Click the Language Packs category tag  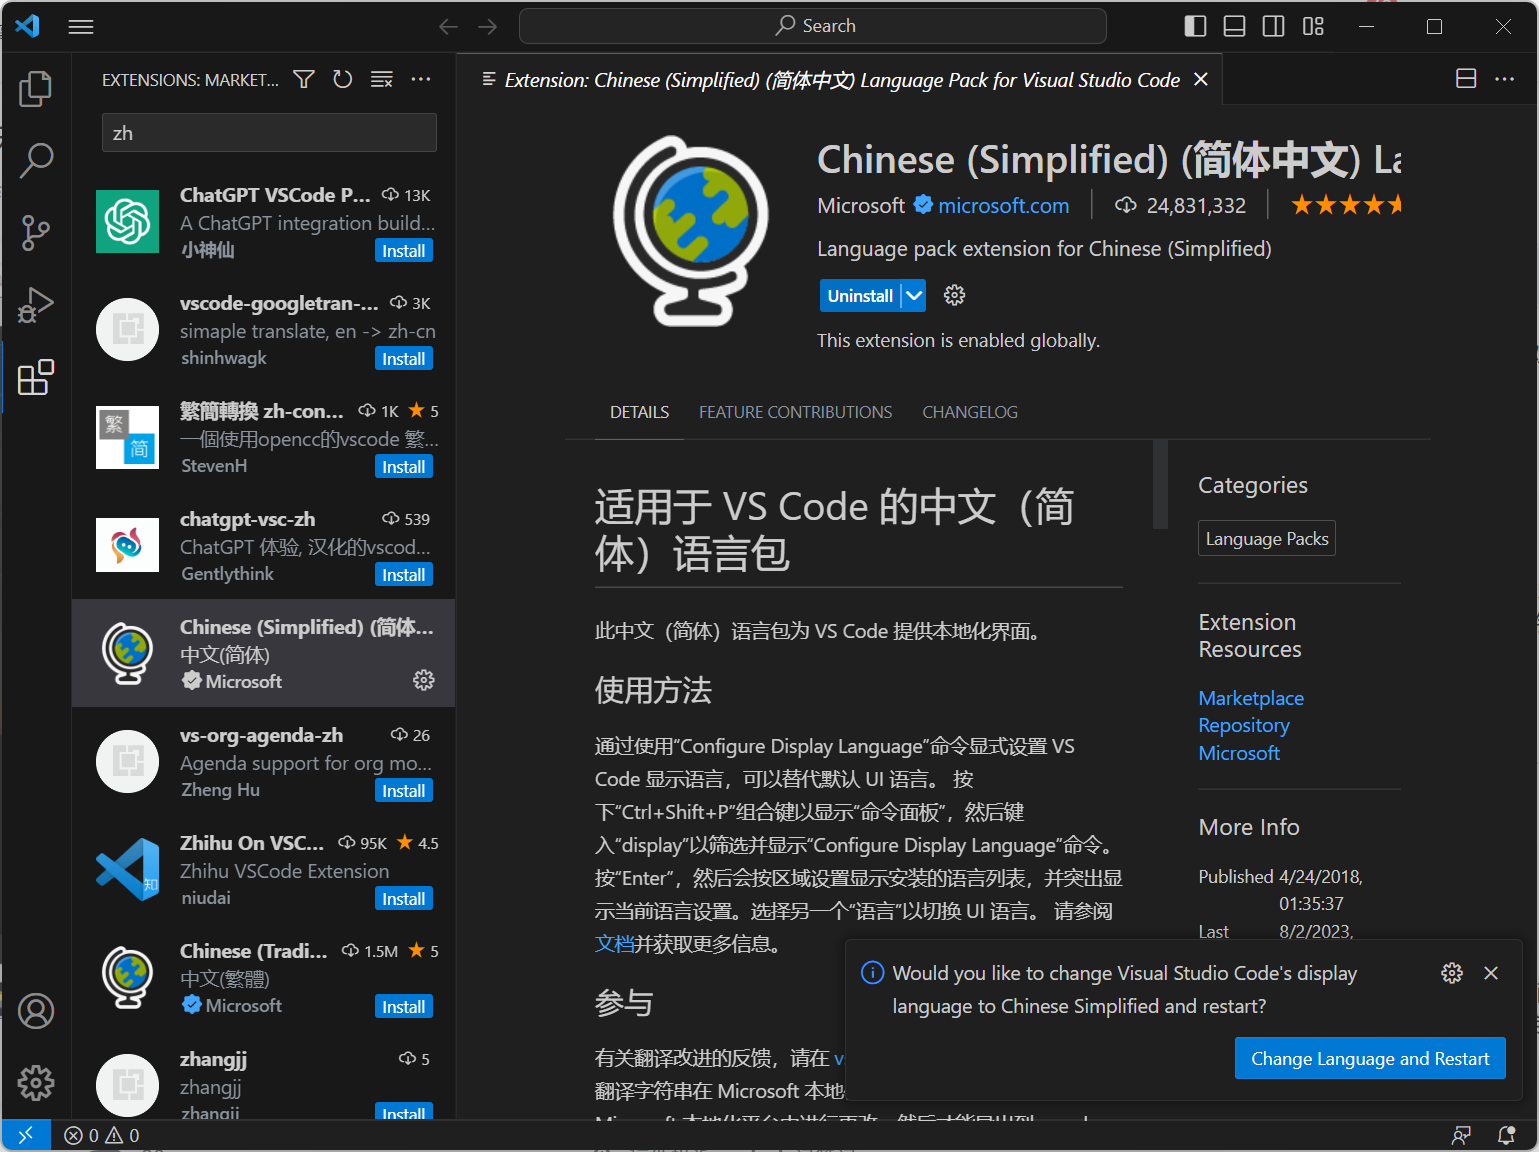(1267, 539)
